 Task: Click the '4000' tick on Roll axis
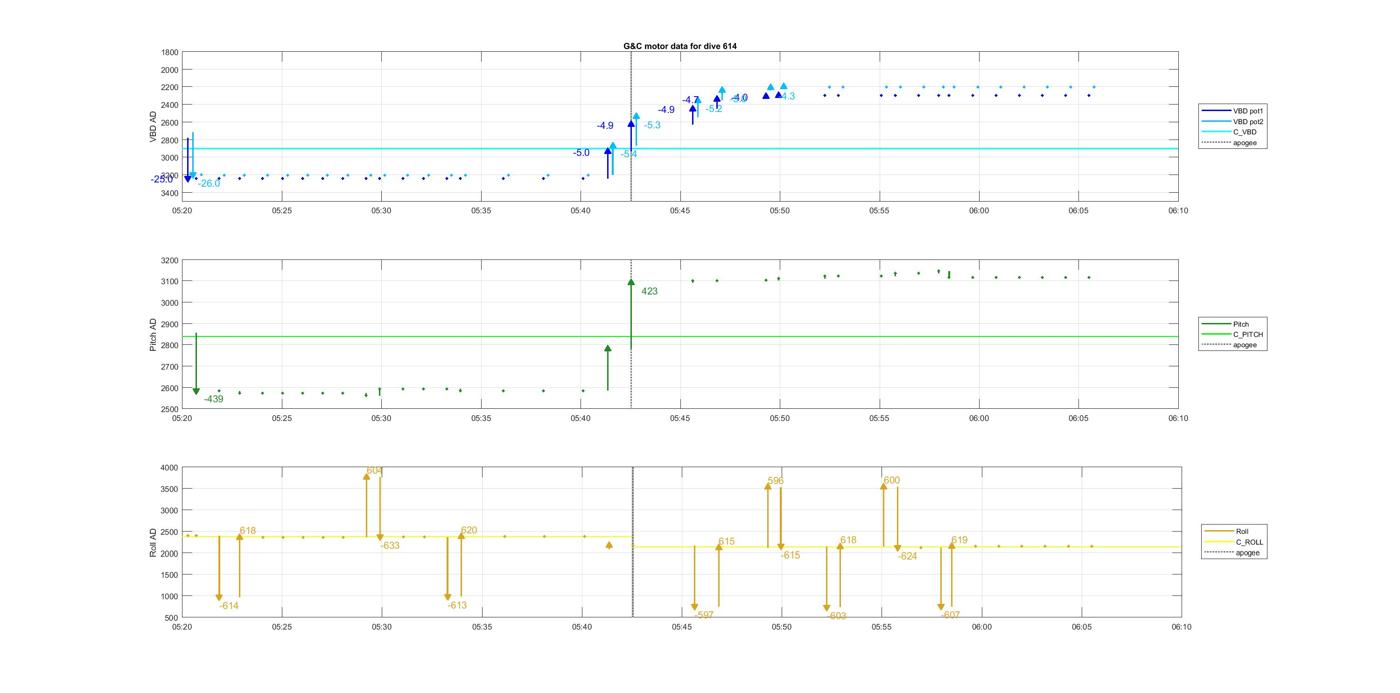tap(170, 468)
